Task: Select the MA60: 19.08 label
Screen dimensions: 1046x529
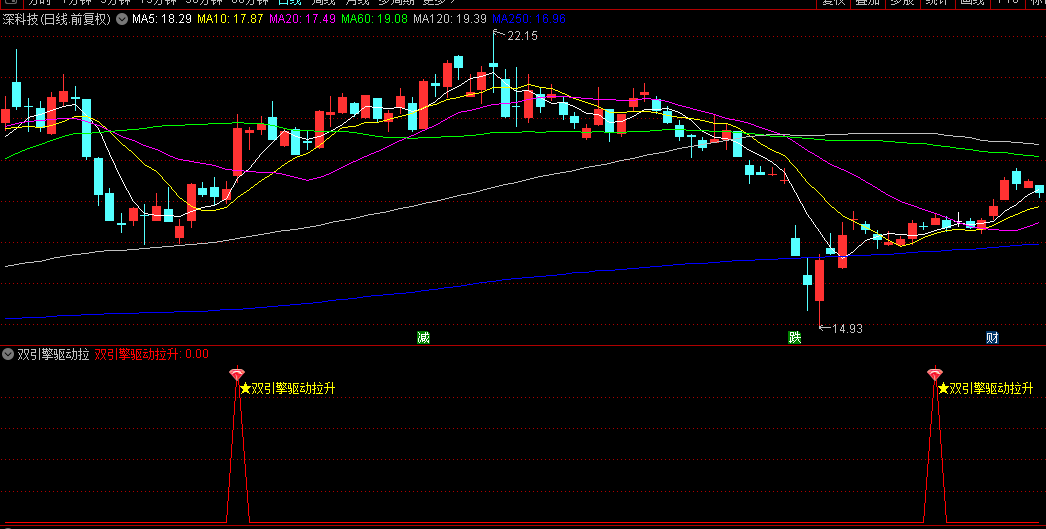Action: [374, 19]
